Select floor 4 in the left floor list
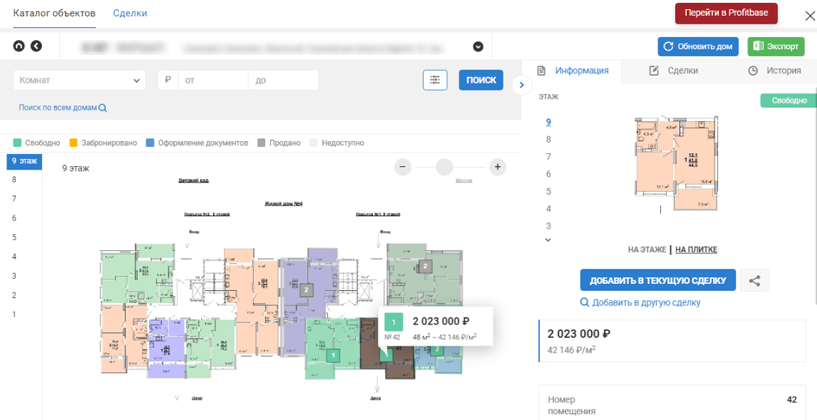 [14, 256]
